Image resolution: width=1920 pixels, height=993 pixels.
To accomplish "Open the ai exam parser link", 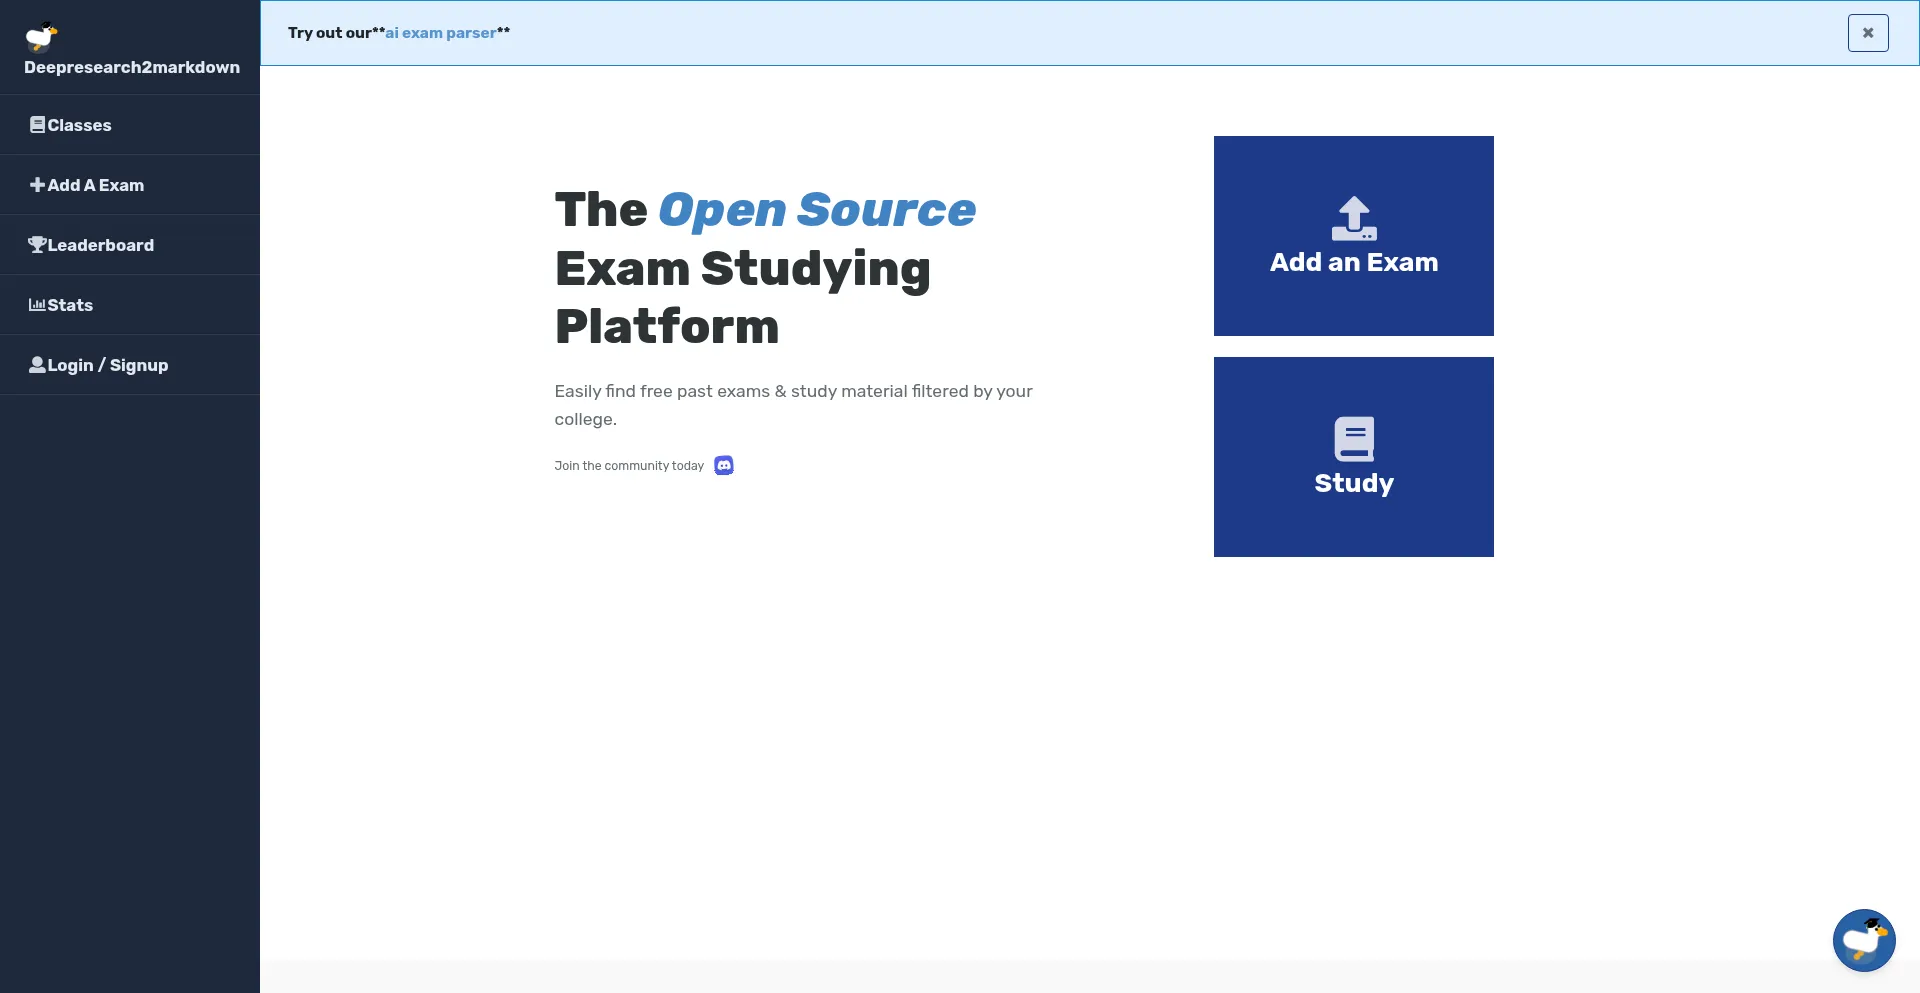I will click(x=440, y=33).
